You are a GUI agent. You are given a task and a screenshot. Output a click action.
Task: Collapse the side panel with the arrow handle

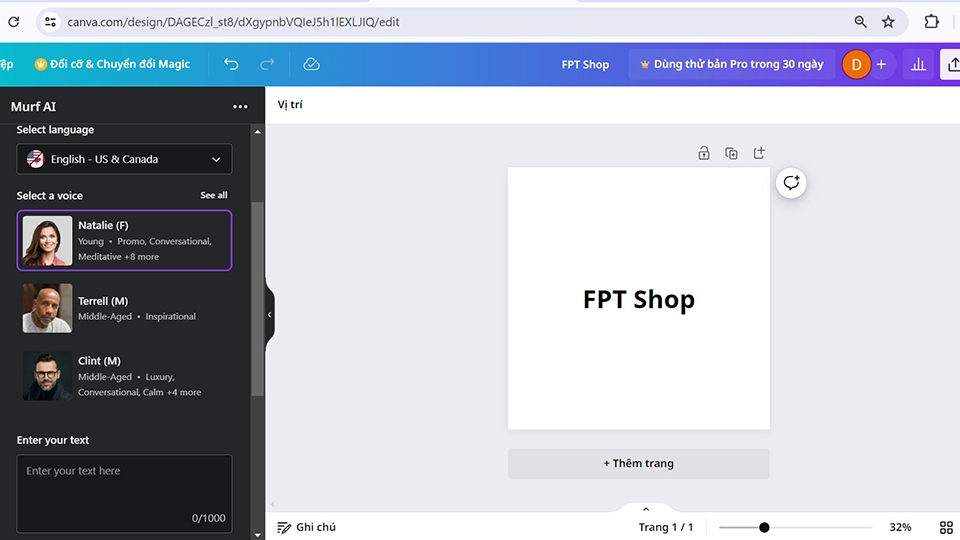[x=269, y=315]
